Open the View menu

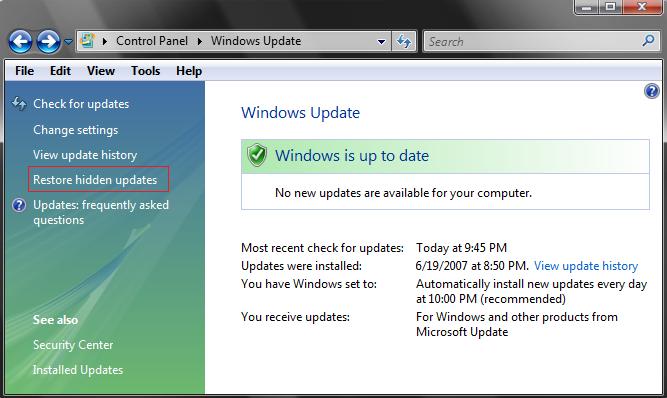[x=101, y=71]
